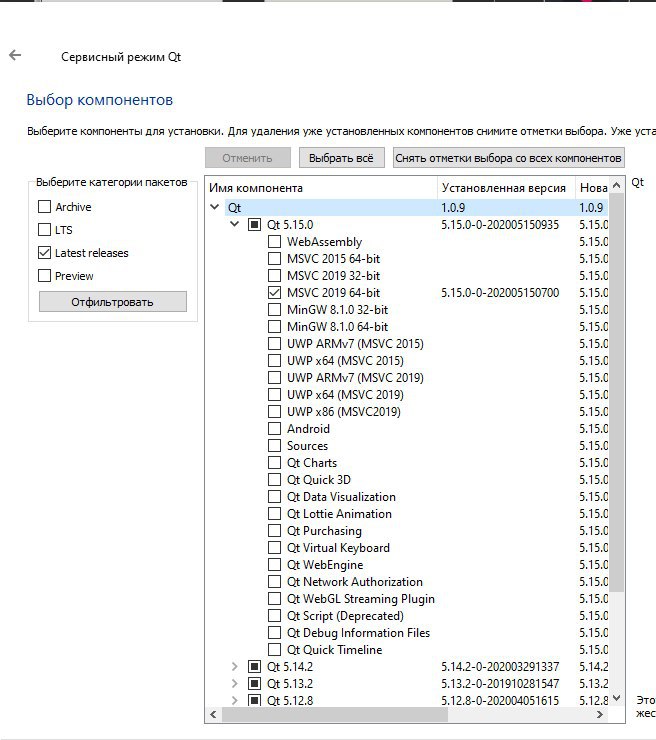Expand the Qt 5.14.2 node
The height and width of the screenshot is (740, 656).
235,666
